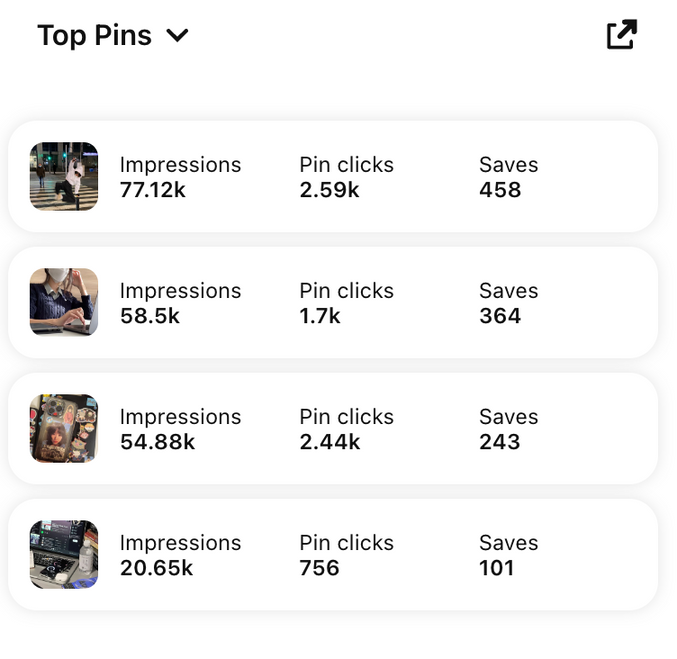This screenshot has height=659, width=677.
Task: Select the 20.65k impressions value
Action: (156, 568)
